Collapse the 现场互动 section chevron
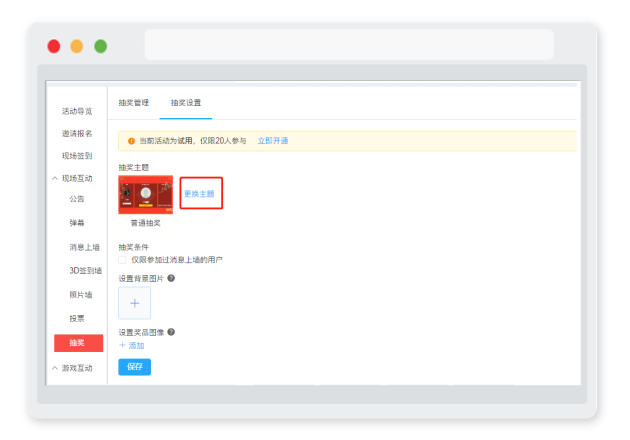 point(55,178)
